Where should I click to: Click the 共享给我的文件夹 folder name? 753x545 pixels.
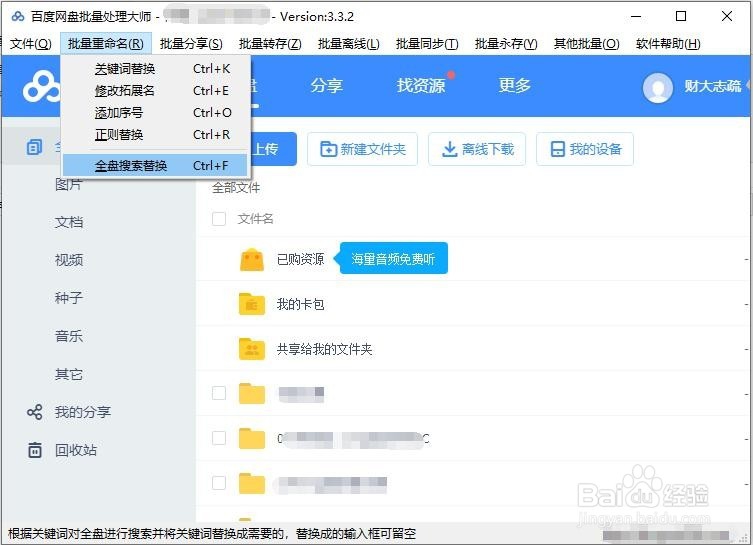point(325,349)
